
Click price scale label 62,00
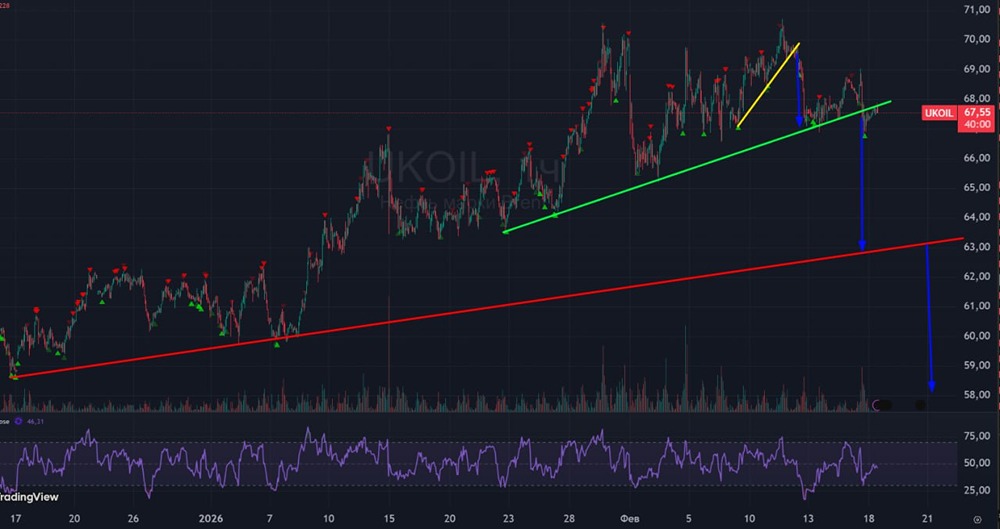pyautogui.click(x=977, y=276)
